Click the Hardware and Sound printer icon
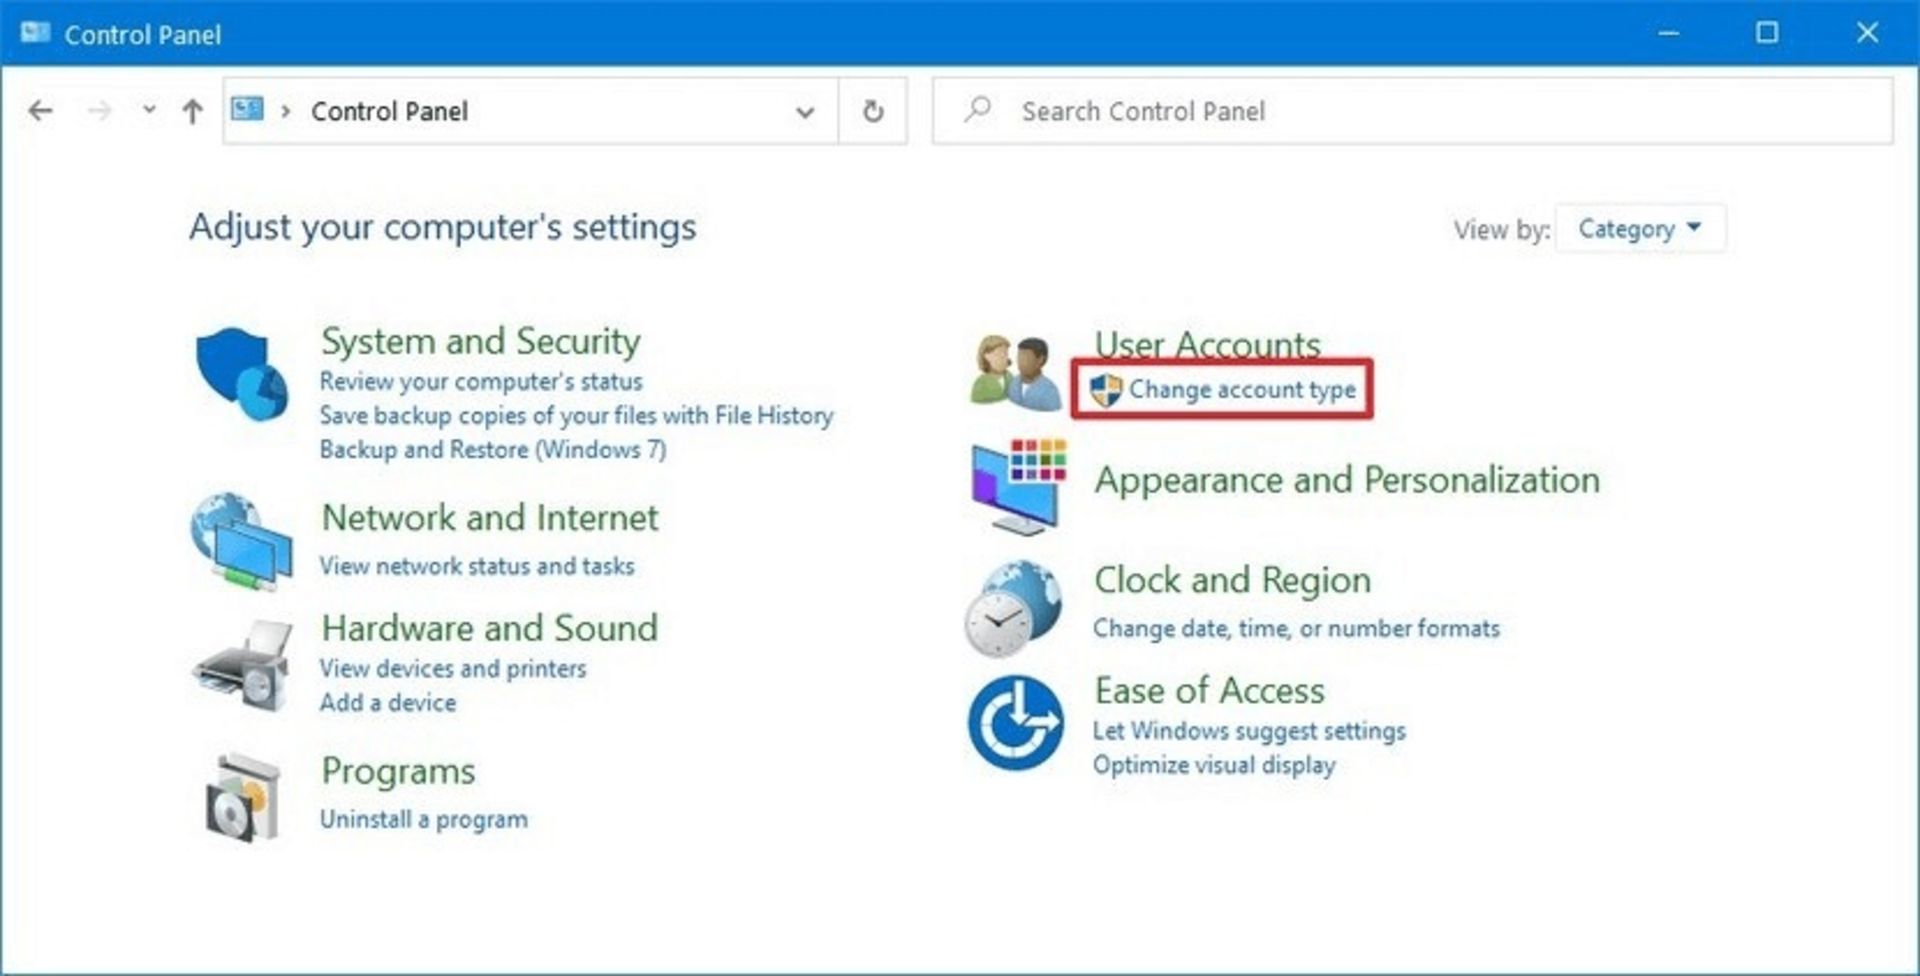The width and height of the screenshot is (1920, 976). [242, 665]
